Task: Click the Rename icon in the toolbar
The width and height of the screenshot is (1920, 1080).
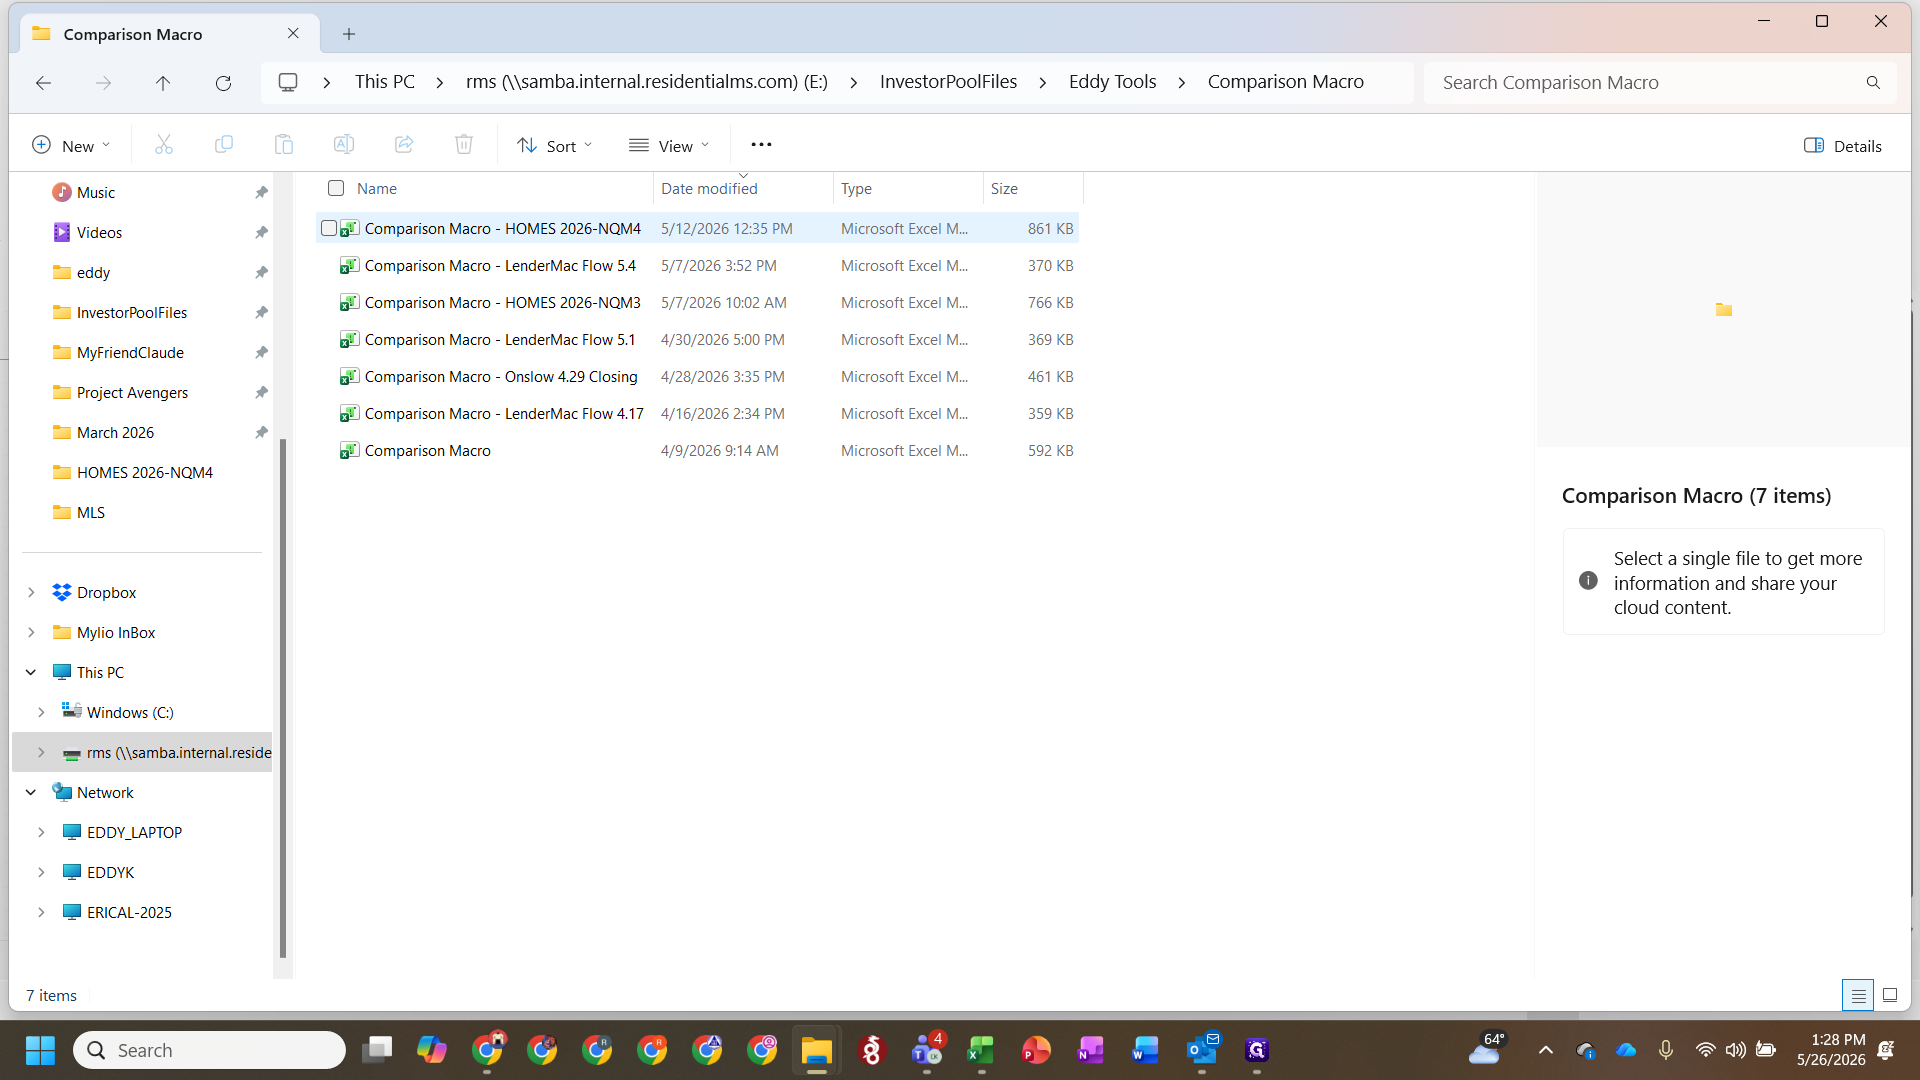Action: tap(344, 145)
